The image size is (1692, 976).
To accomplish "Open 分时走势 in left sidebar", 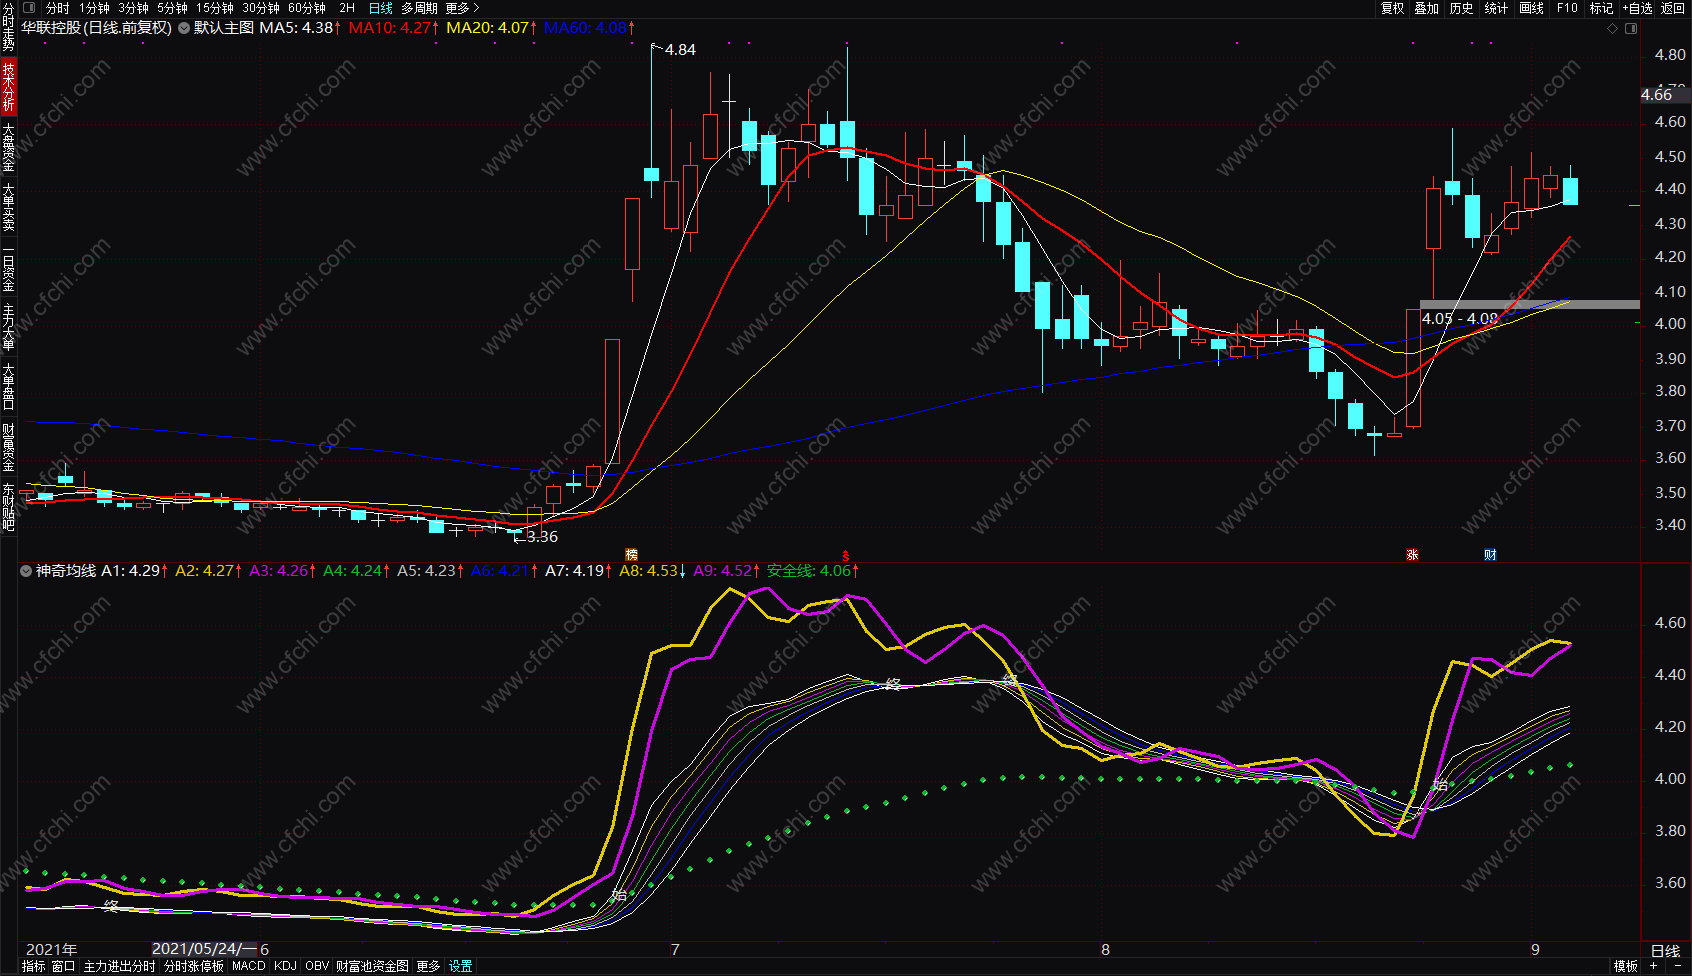I will tap(8, 27).
